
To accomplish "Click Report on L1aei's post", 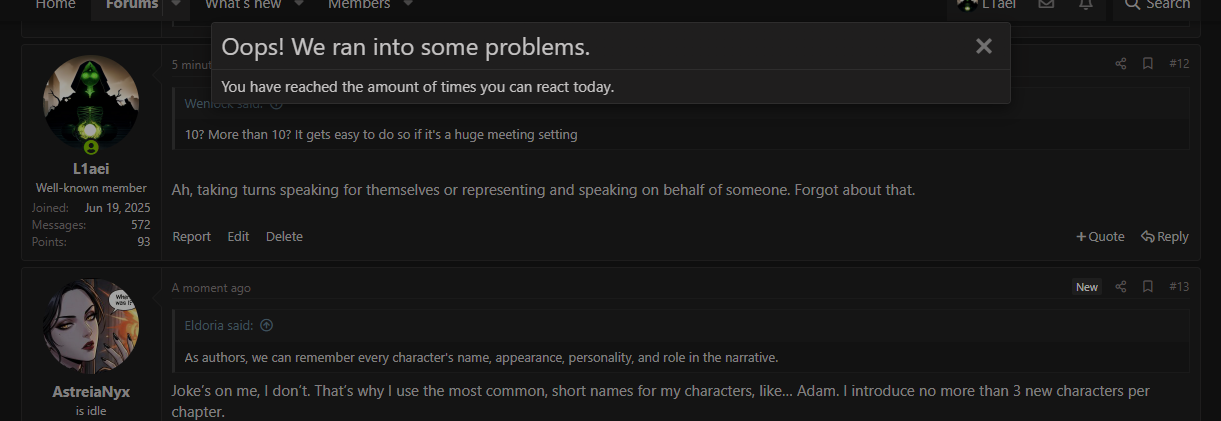I will click(191, 237).
